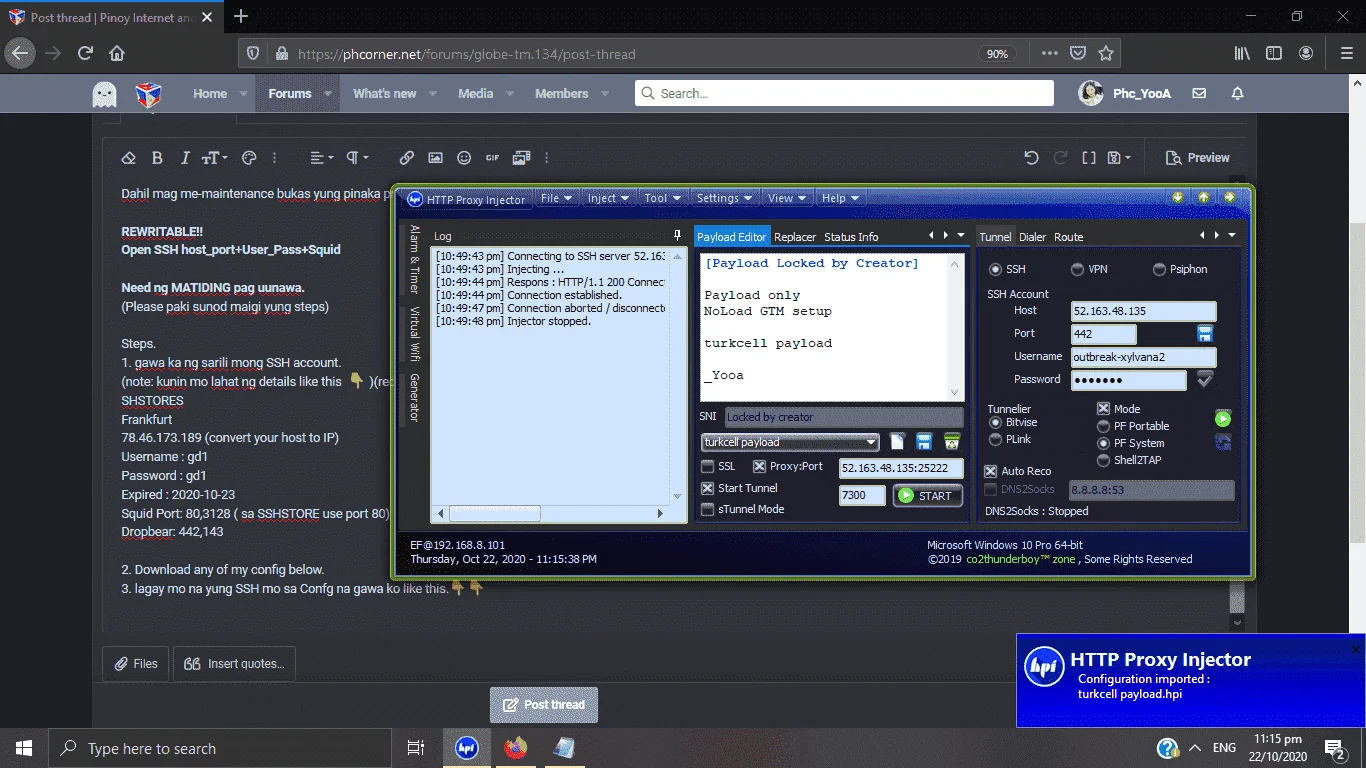Click the Preview button
Image resolution: width=1366 pixels, height=768 pixels.
[x=1197, y=158]
